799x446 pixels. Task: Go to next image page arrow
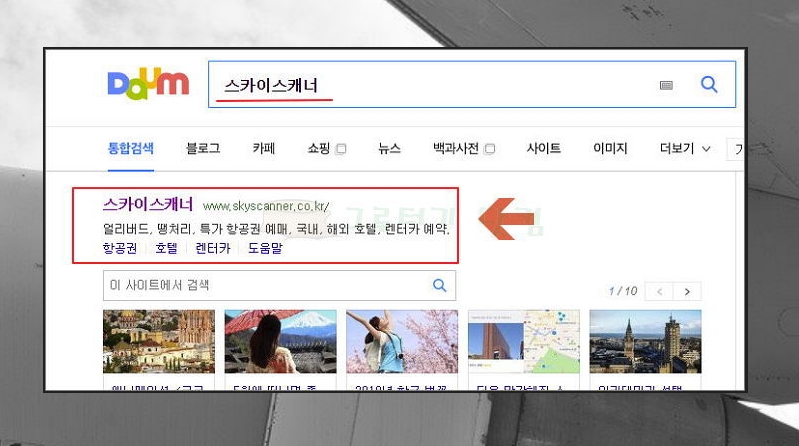pos(687,292)
